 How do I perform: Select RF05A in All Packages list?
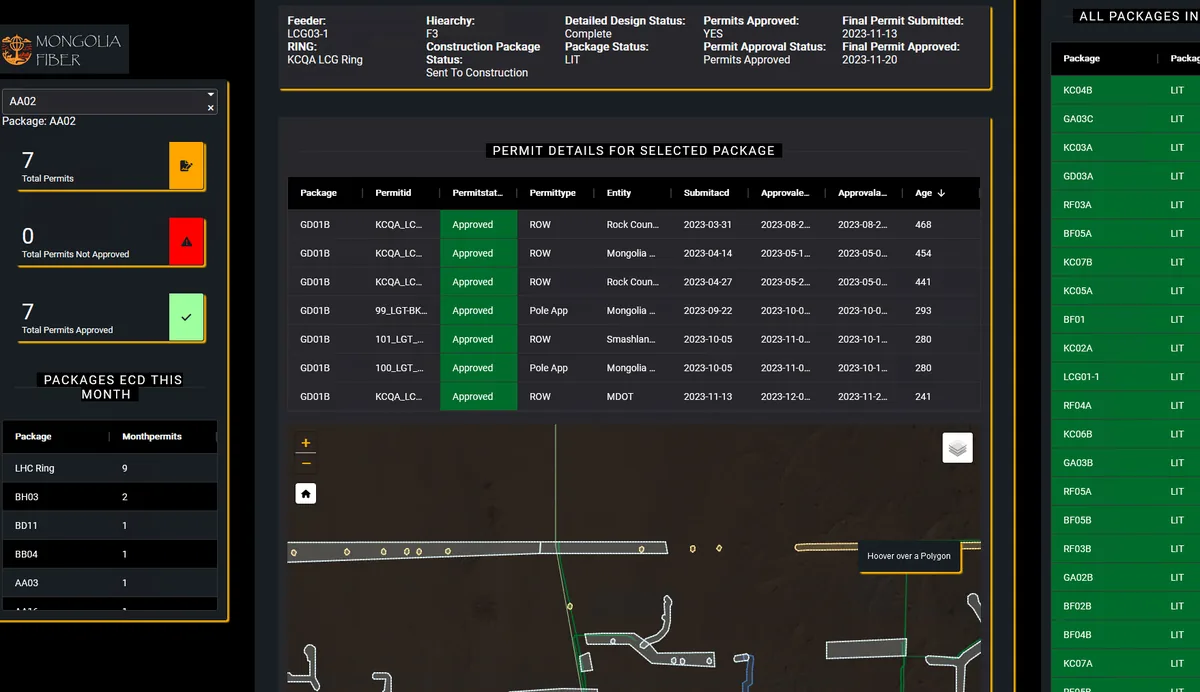[x=1125, y=492]
